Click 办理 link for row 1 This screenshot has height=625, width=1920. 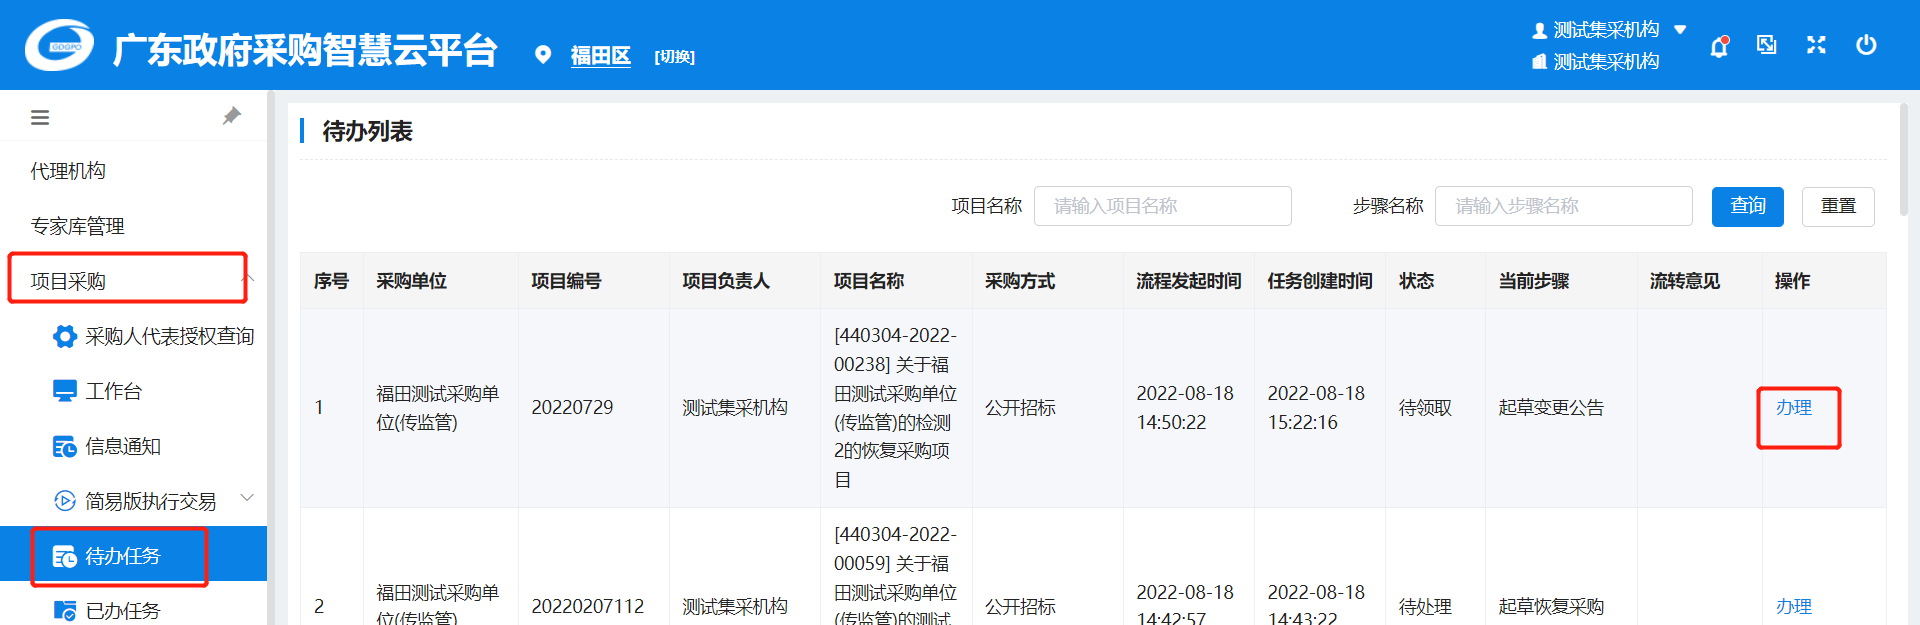point(1793,408)
